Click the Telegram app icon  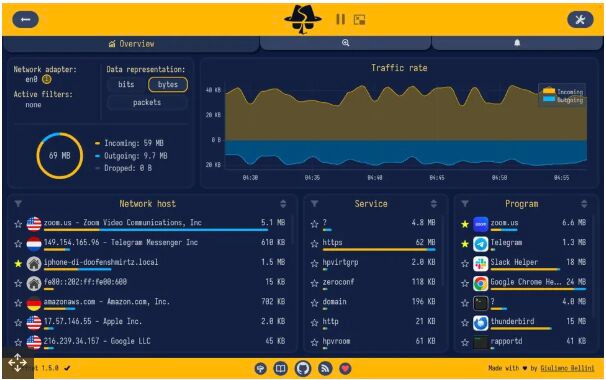point(480,244)
